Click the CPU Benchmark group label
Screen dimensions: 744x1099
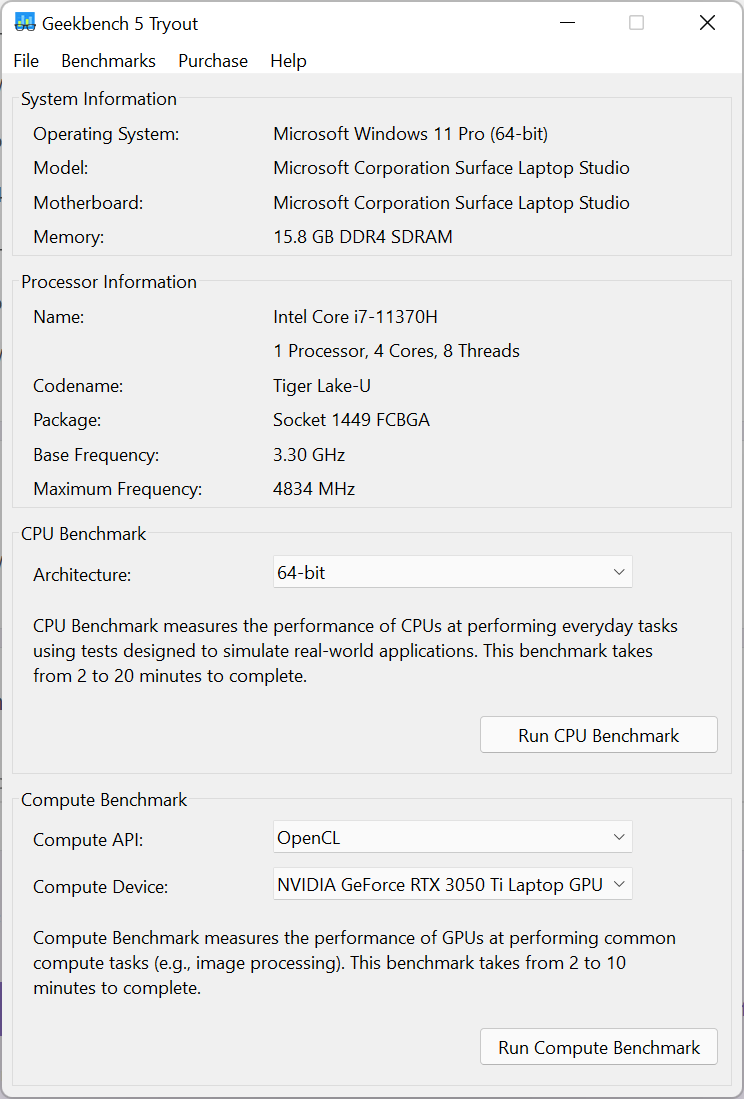pos(84,534)
